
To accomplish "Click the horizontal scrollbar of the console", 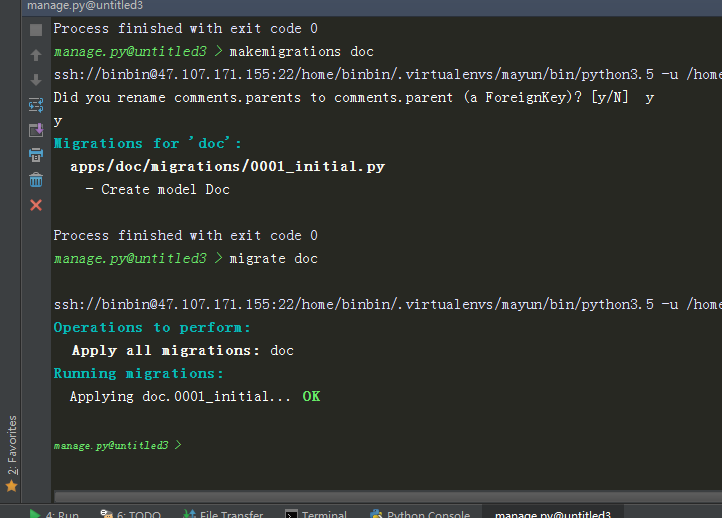I will [388, 496].
